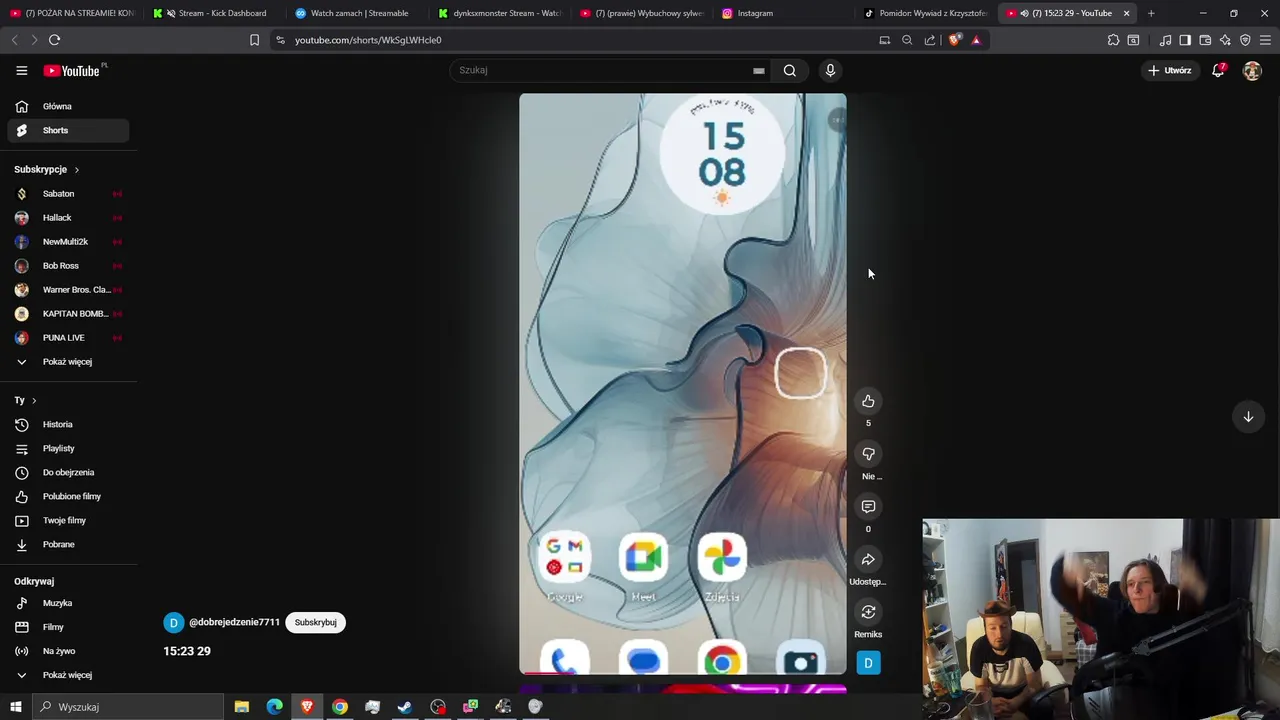This screenshot has width=1280, height=720.
Task: Go to next Short using down arrow
Action: coord(1248,417)
